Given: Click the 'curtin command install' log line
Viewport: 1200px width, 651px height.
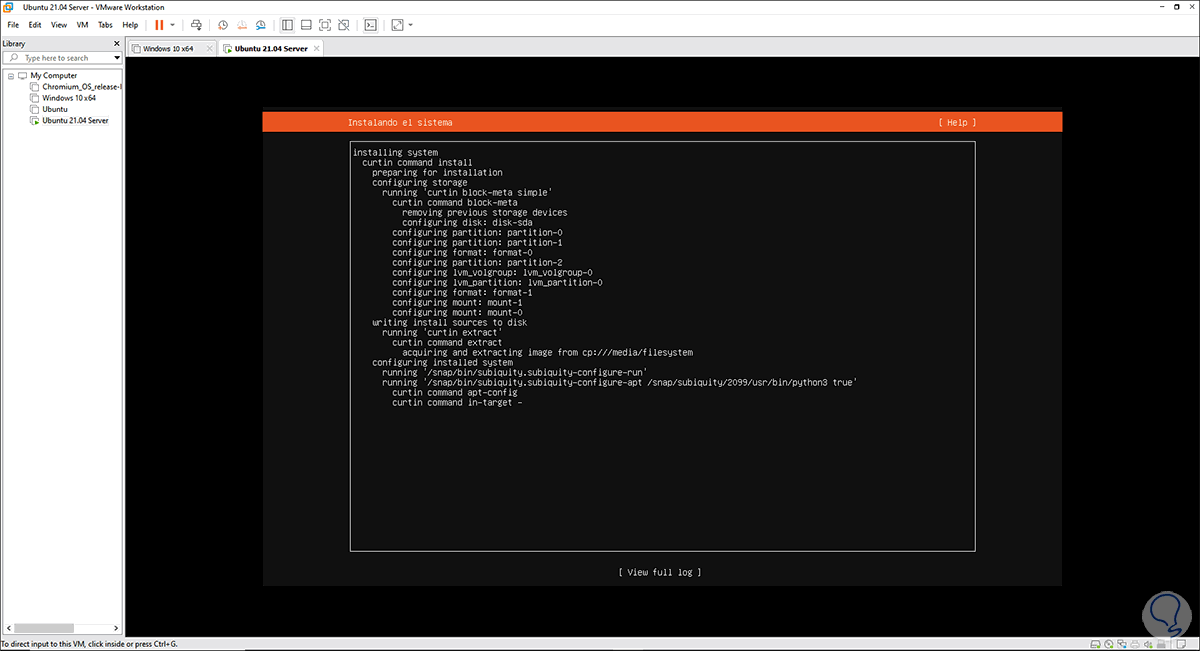Looking at the screenshot, I should tap(417, 162).
